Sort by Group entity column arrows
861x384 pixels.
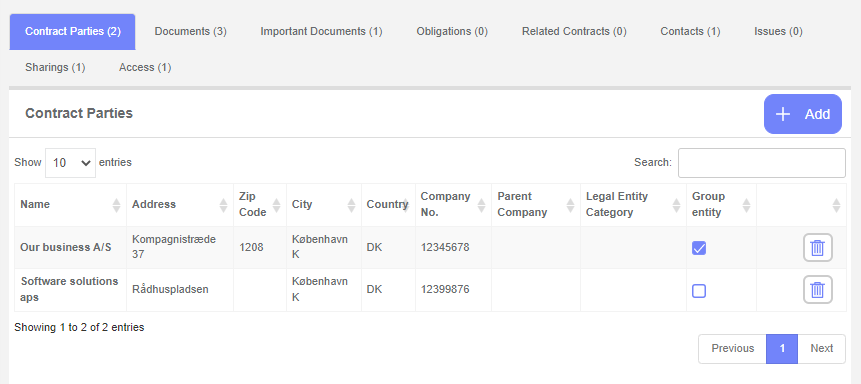[x=746, y=205]
